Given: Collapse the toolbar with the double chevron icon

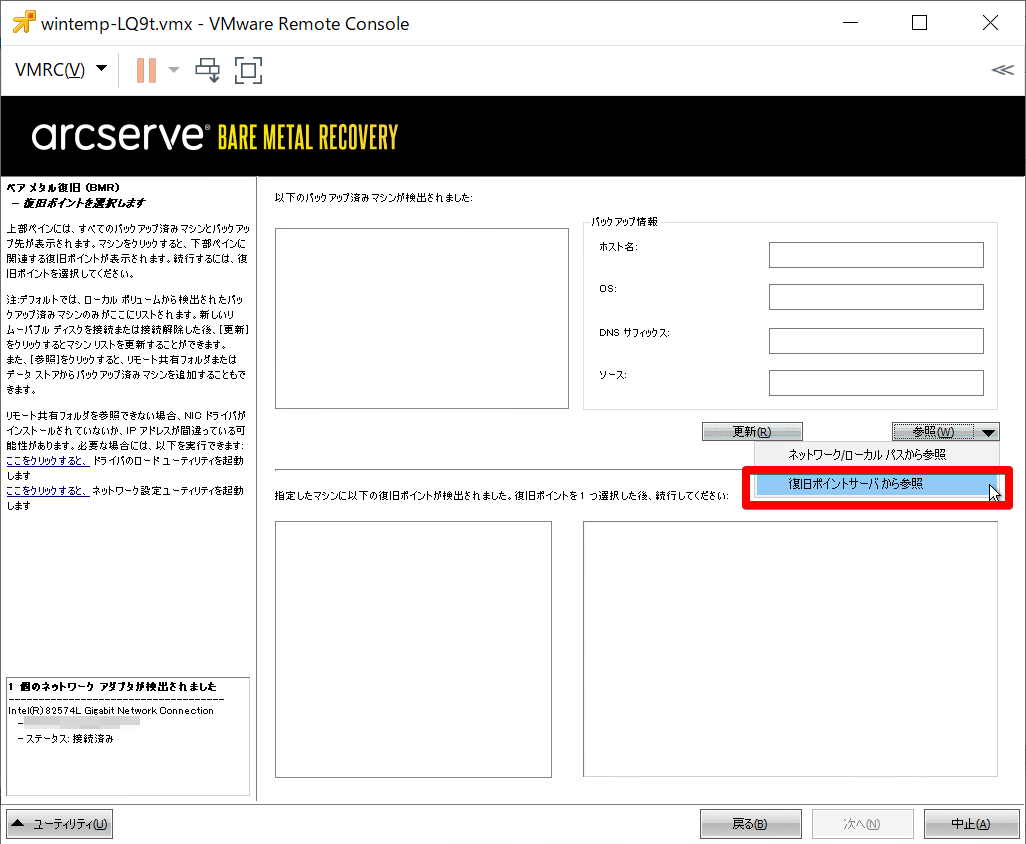Looking at the screenshot, I should pyautogui.click(x=1002, y=70).
